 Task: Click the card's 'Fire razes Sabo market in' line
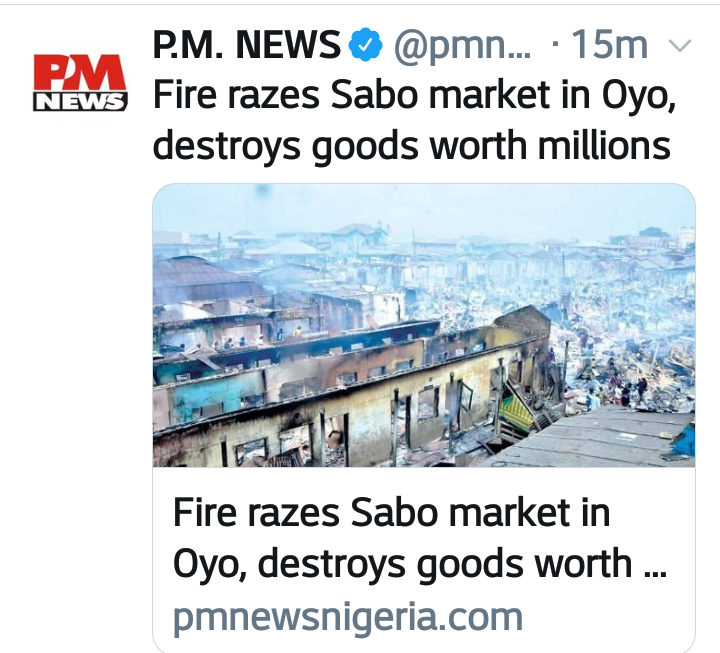pyautogui.click(x=391, y=513)
